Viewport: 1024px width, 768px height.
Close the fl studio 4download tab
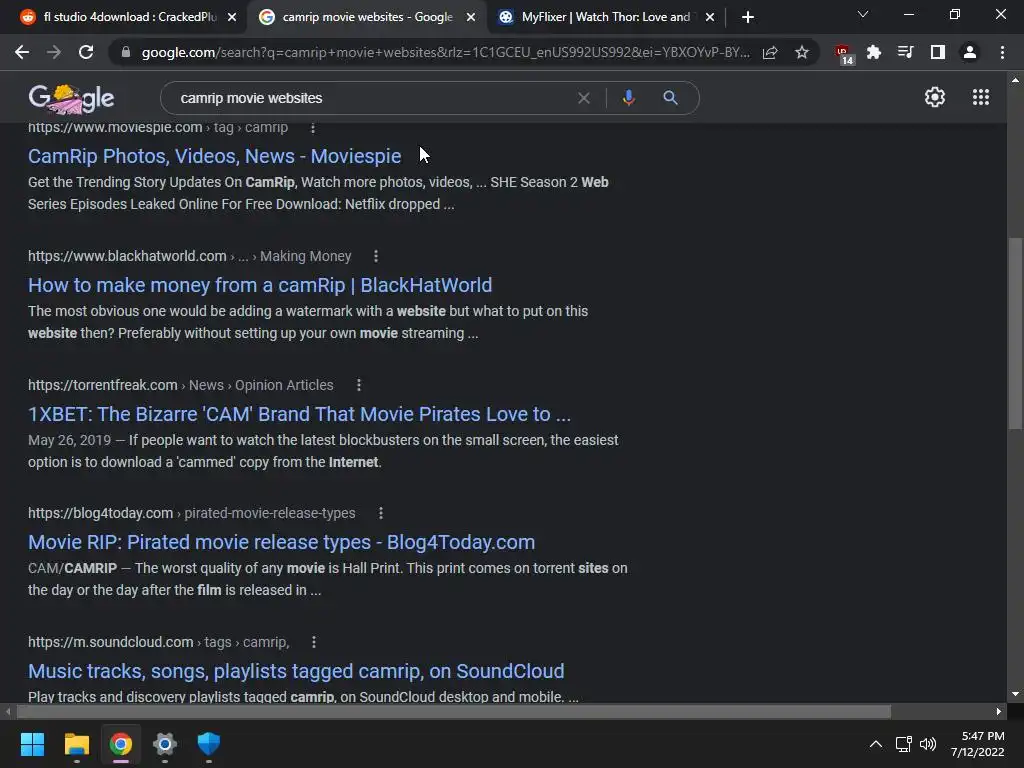coord(232,17)
